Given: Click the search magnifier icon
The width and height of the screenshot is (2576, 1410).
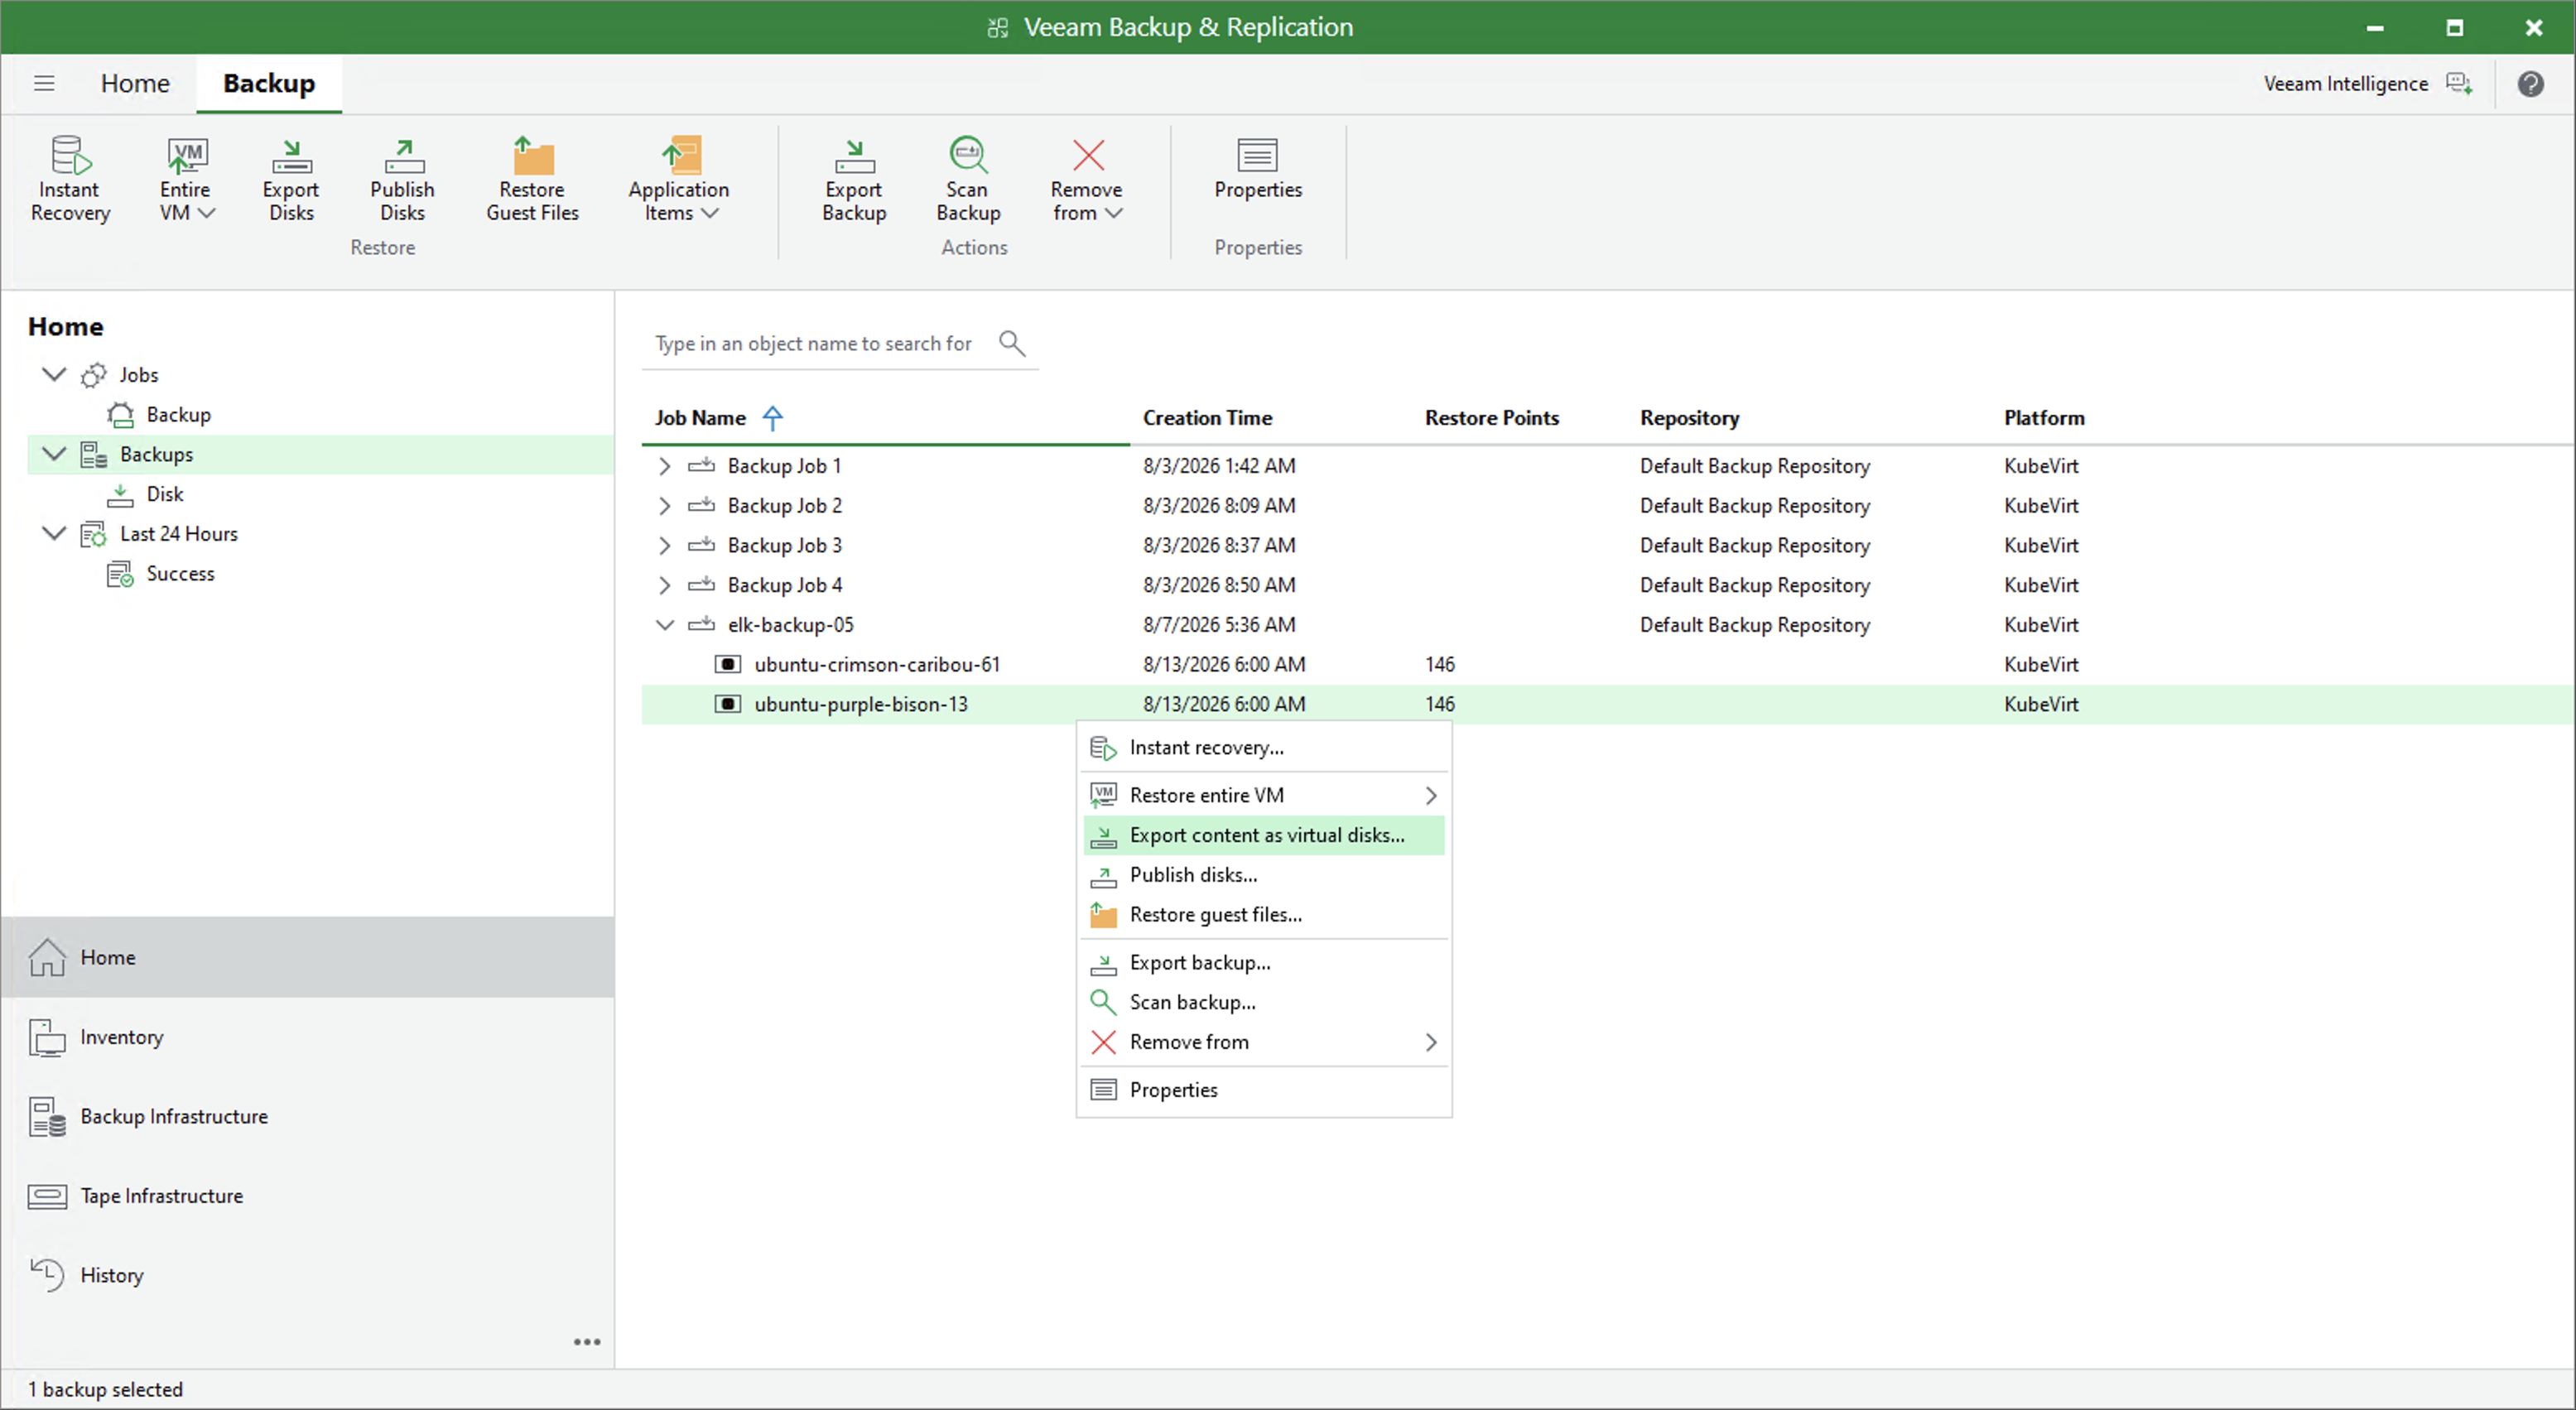Looking at the screenshot, I should [x=1012, y=344].
